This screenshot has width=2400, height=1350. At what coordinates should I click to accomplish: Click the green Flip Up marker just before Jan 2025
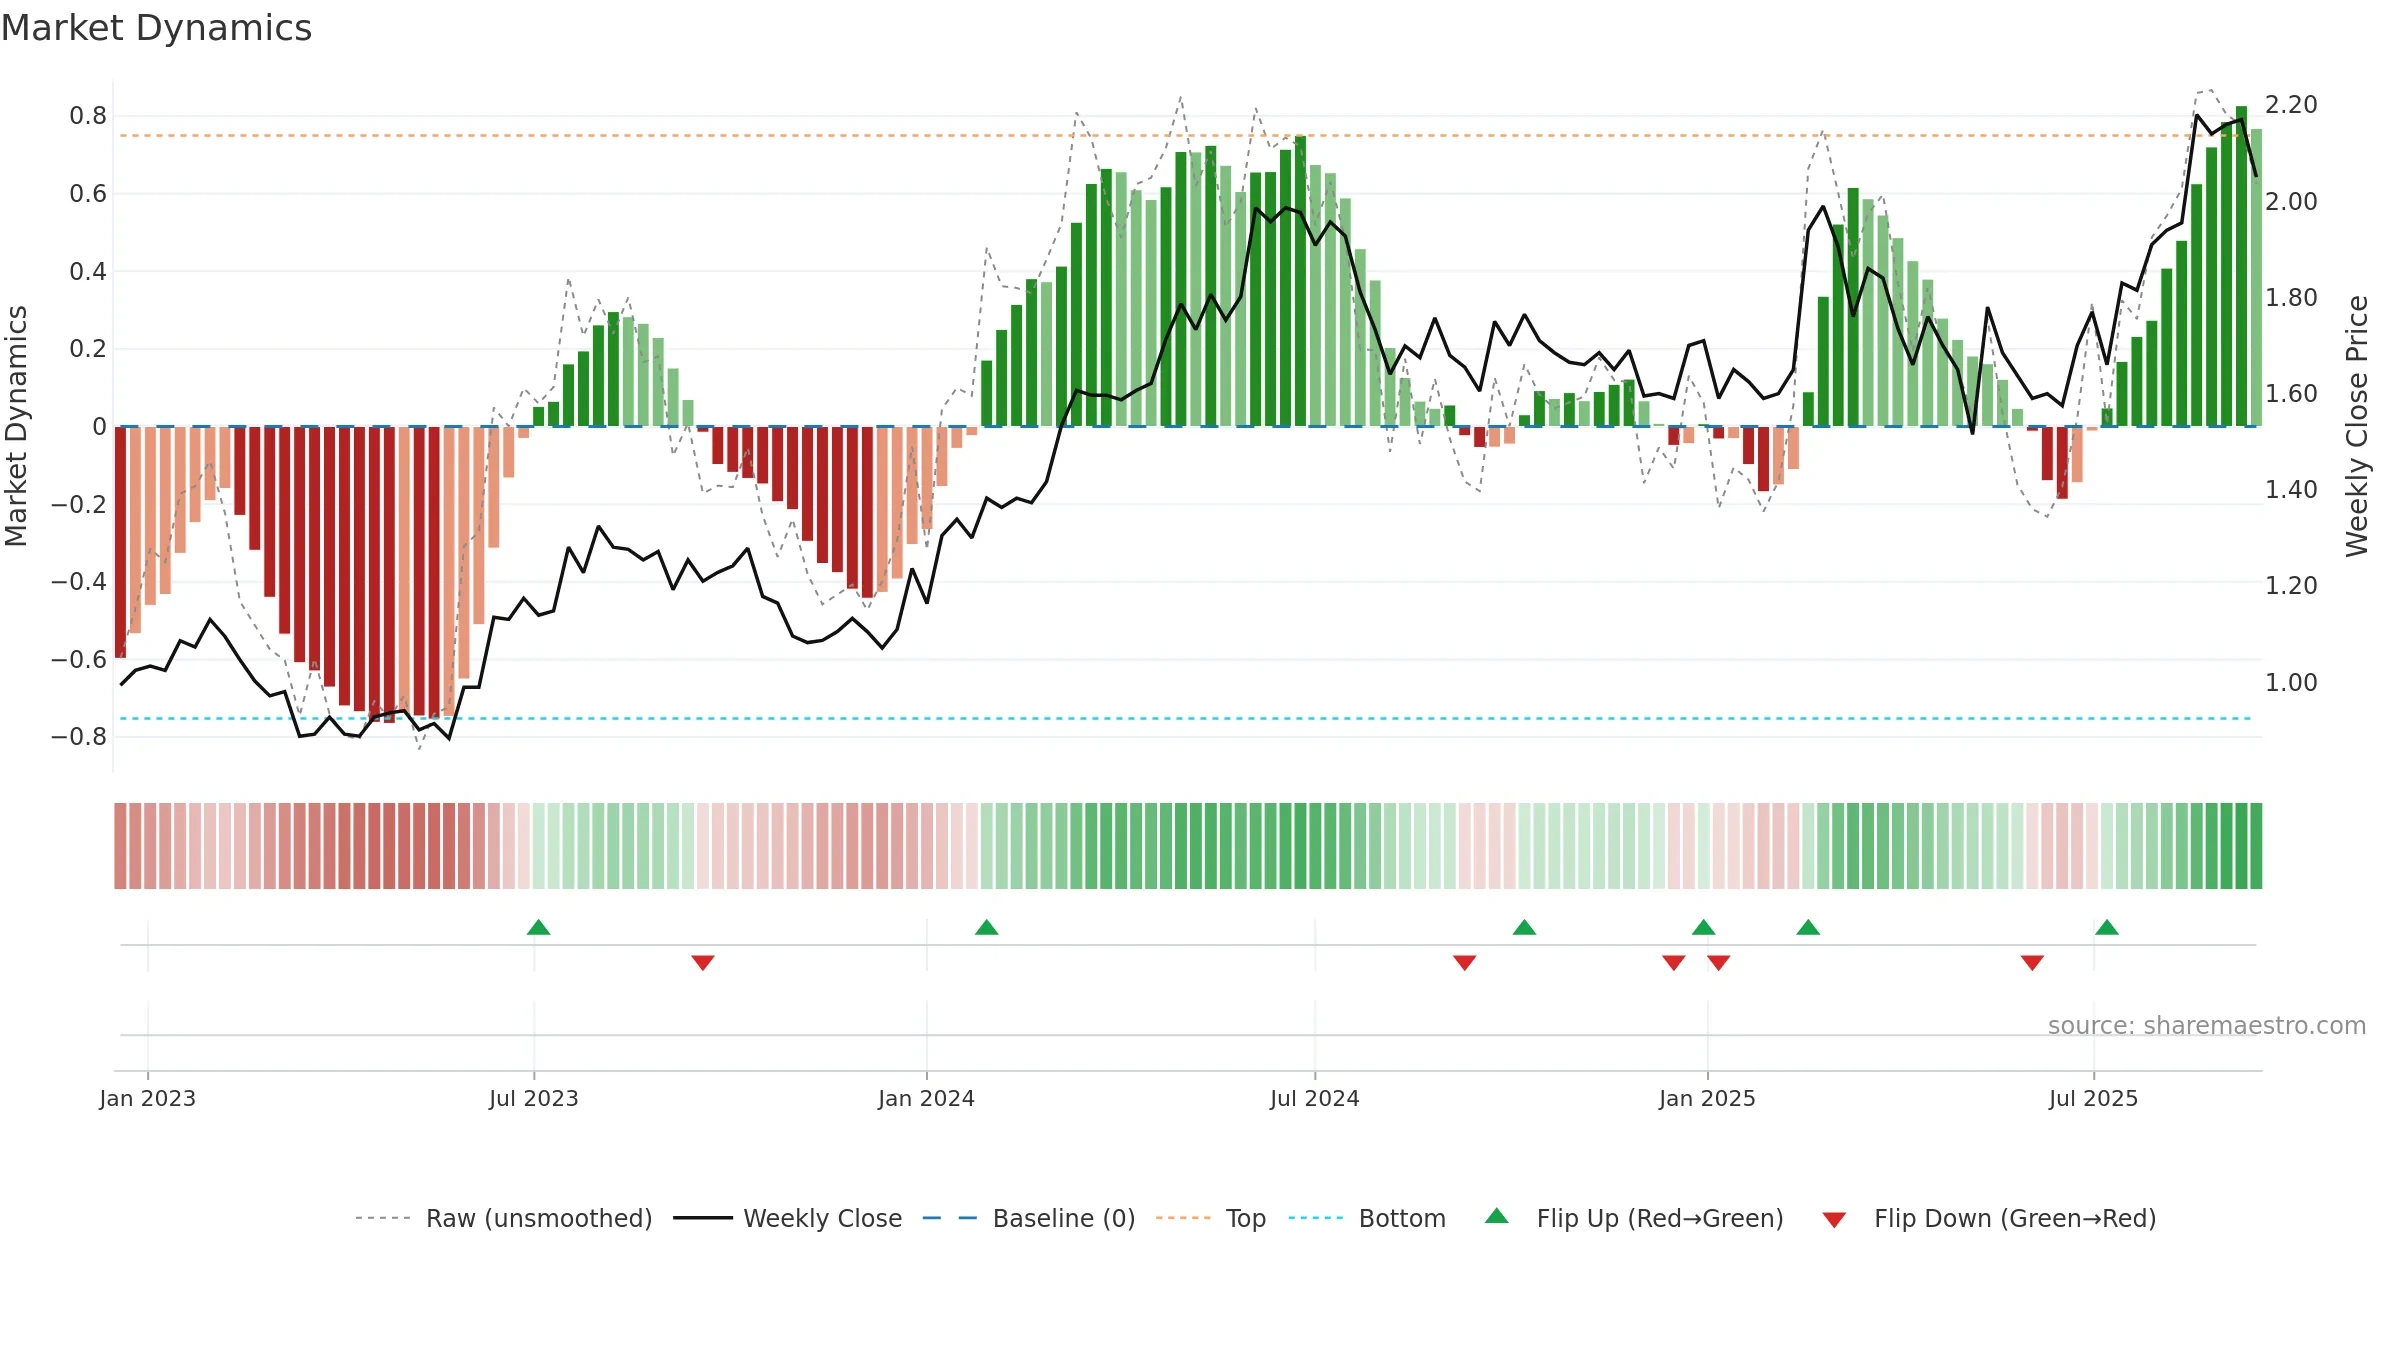tap(1703, 927)
